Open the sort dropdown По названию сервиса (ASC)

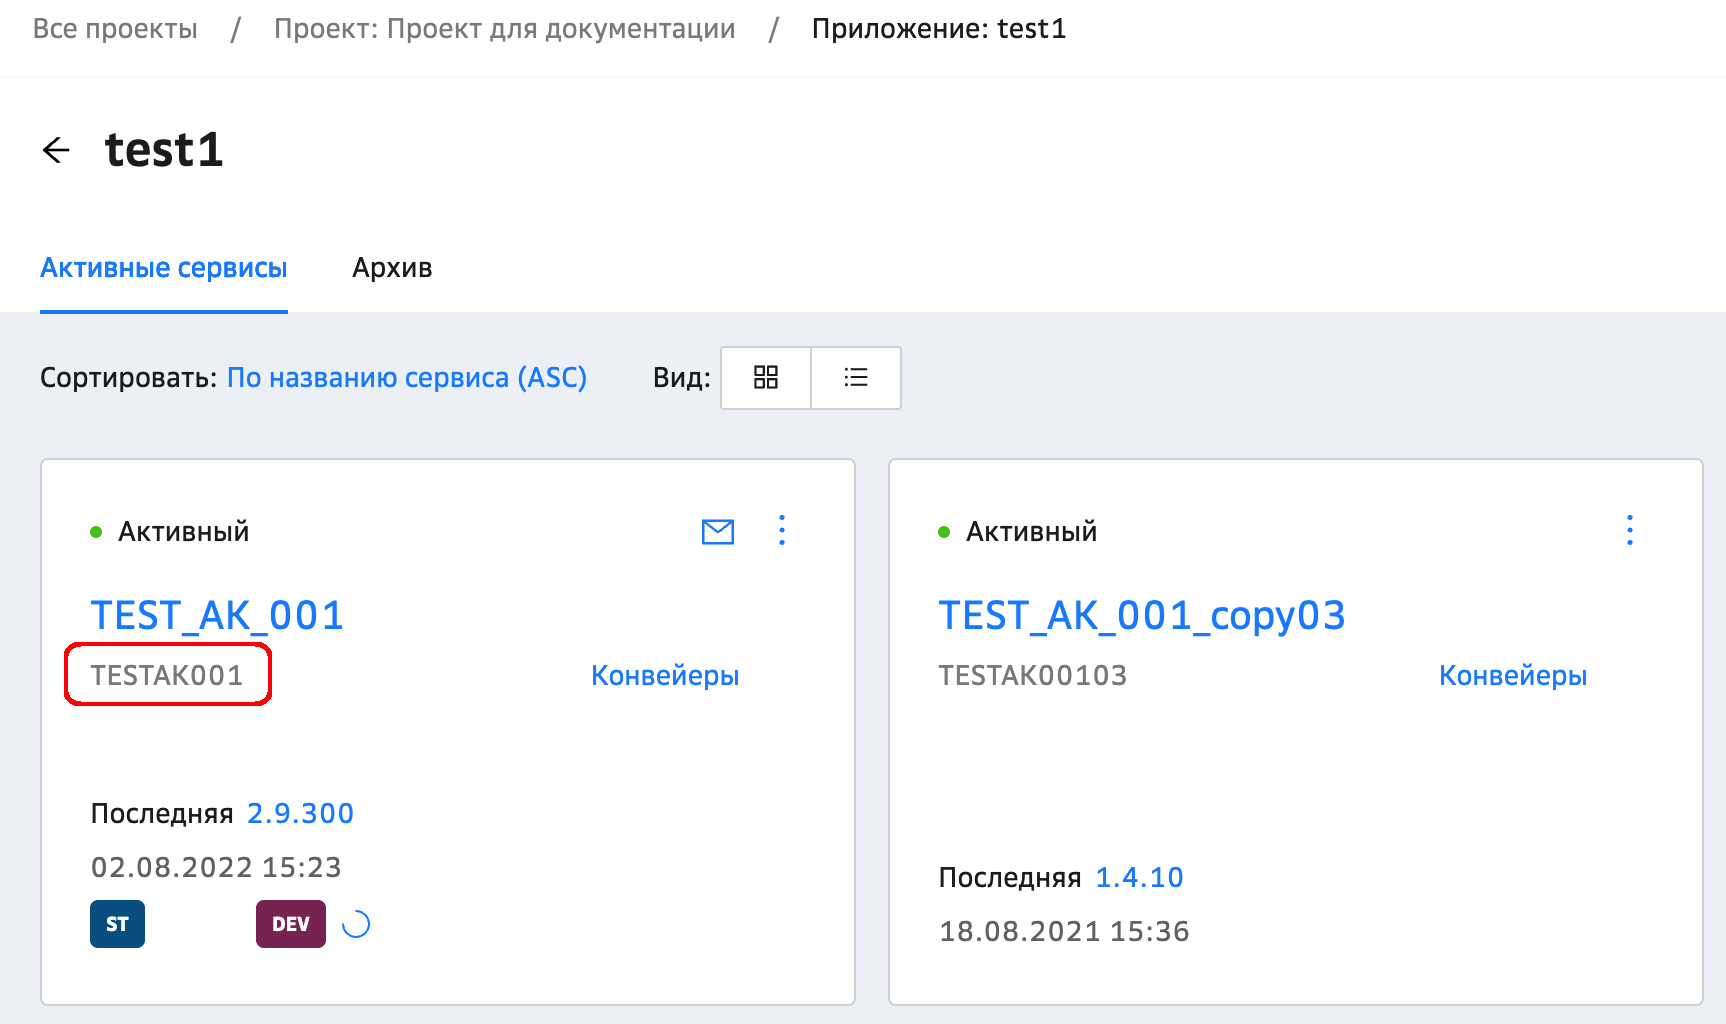406,377
